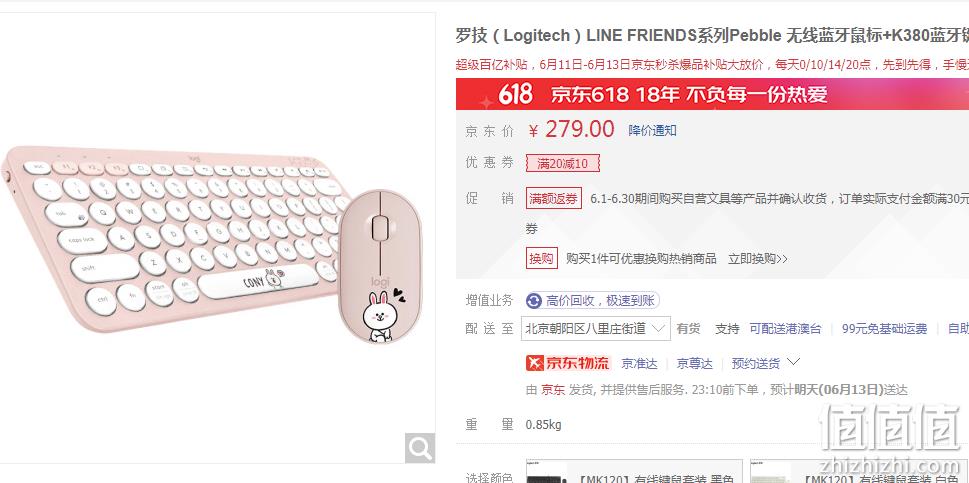
Task: Click the 满额返券 promotion tag
Action: click(x=554, y=198)
